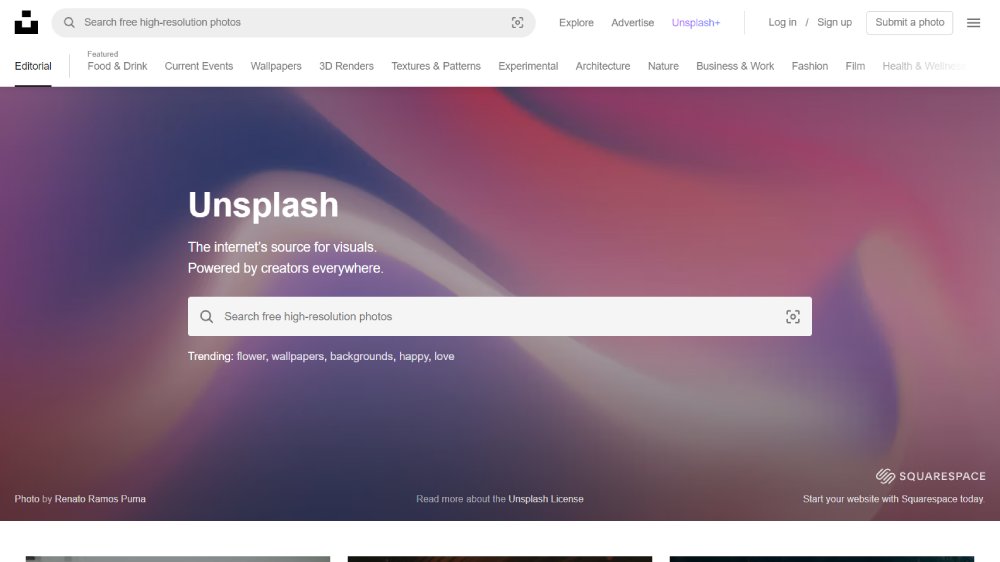Open the Advertise link

click(x=632, y=22)
